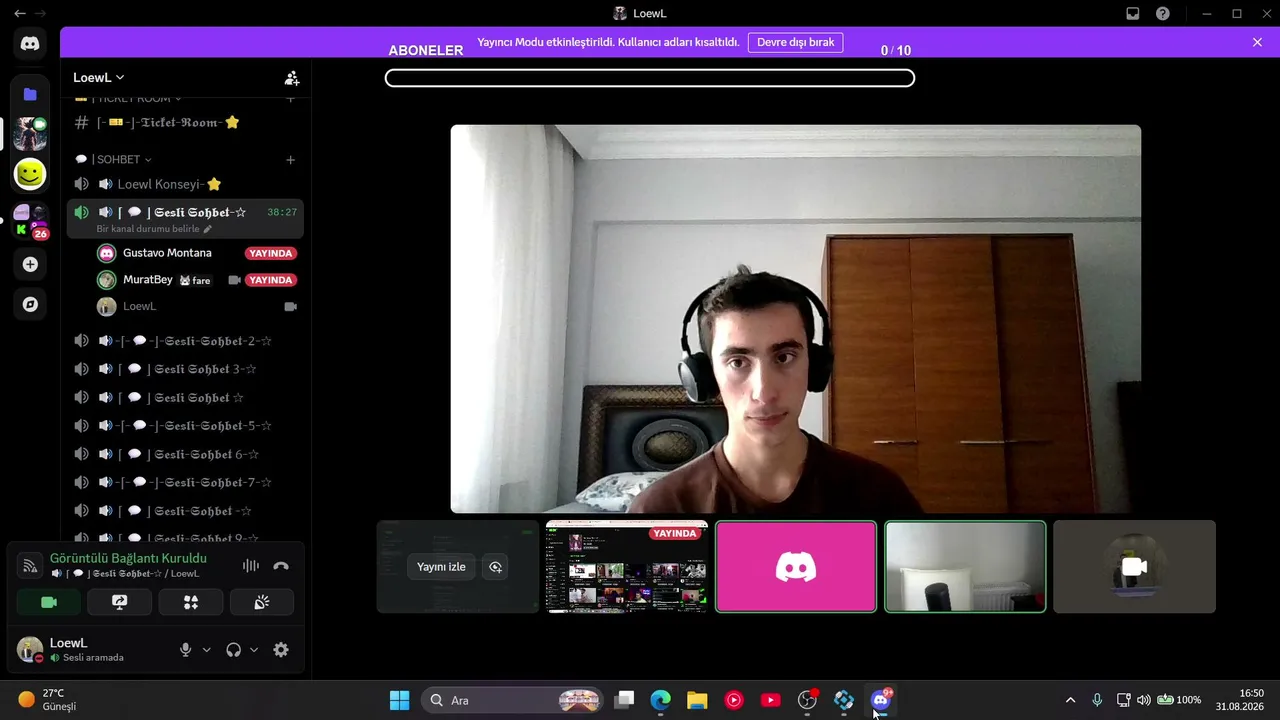Viewport: 1280px width, 720px height.
Task: Open YouTube Music from taskbar
Action: [x=734, y=700]
